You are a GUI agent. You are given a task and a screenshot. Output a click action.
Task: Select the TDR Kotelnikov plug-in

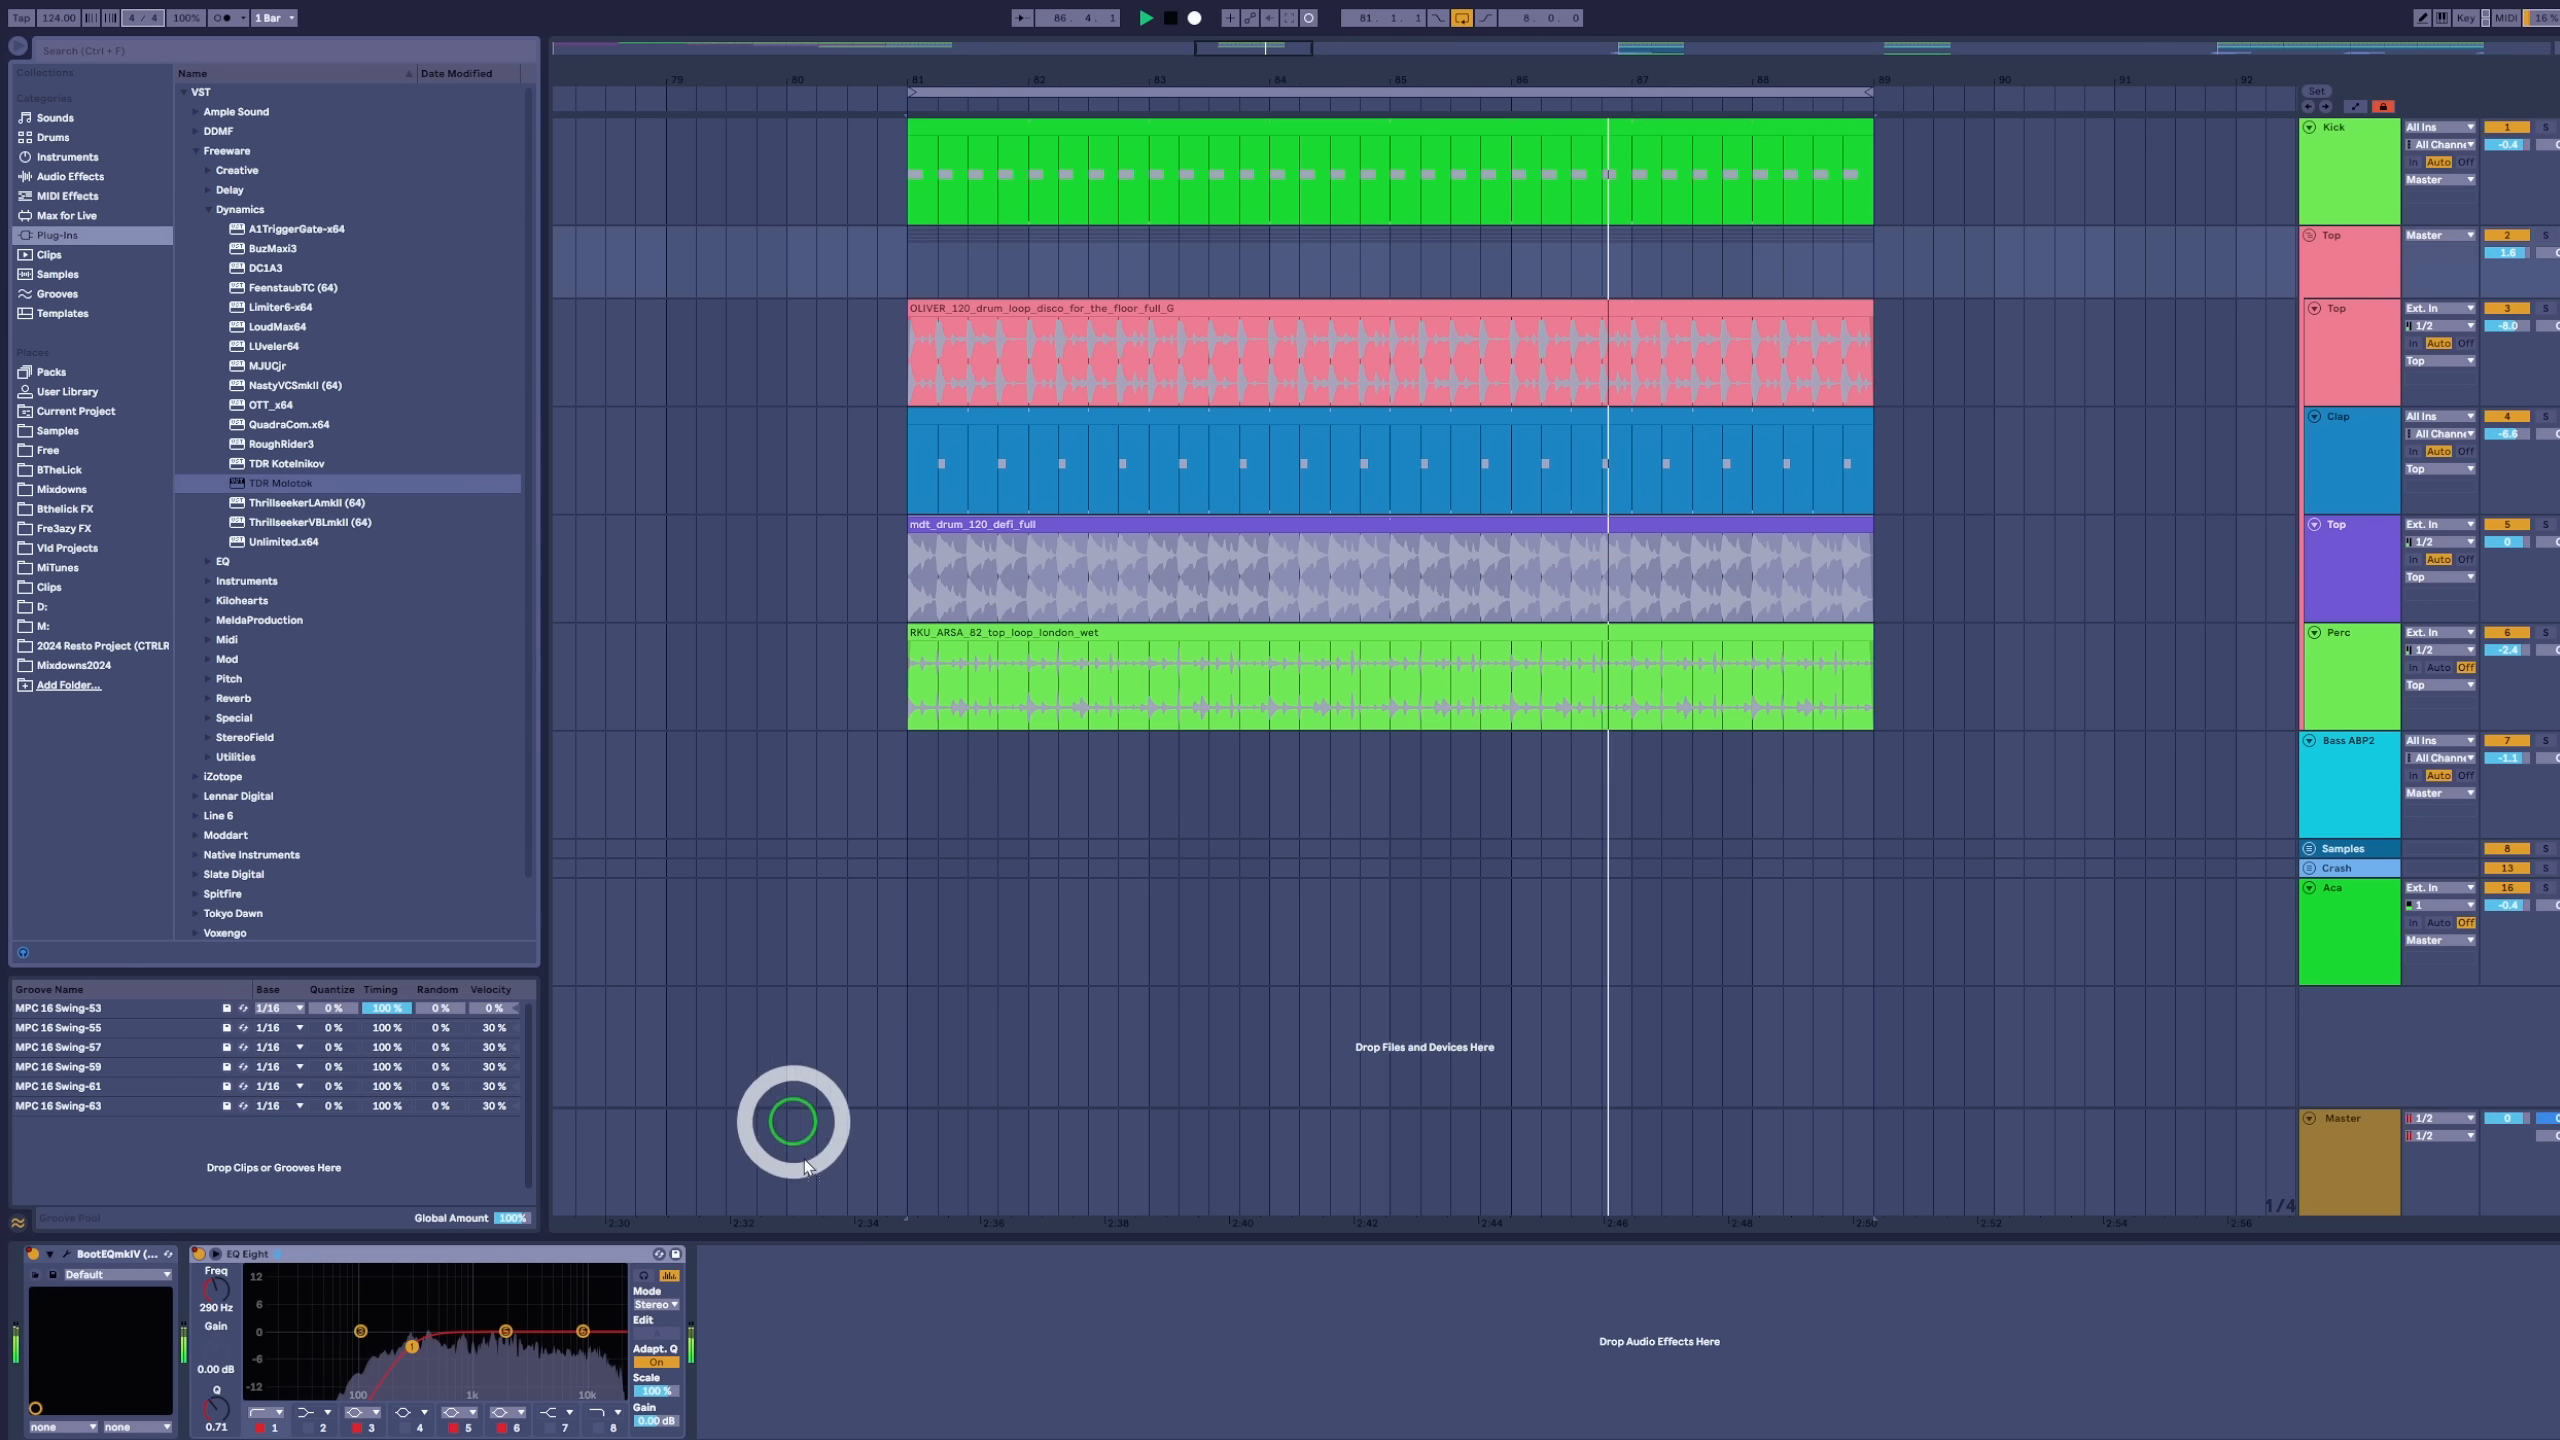coord(286,464)
